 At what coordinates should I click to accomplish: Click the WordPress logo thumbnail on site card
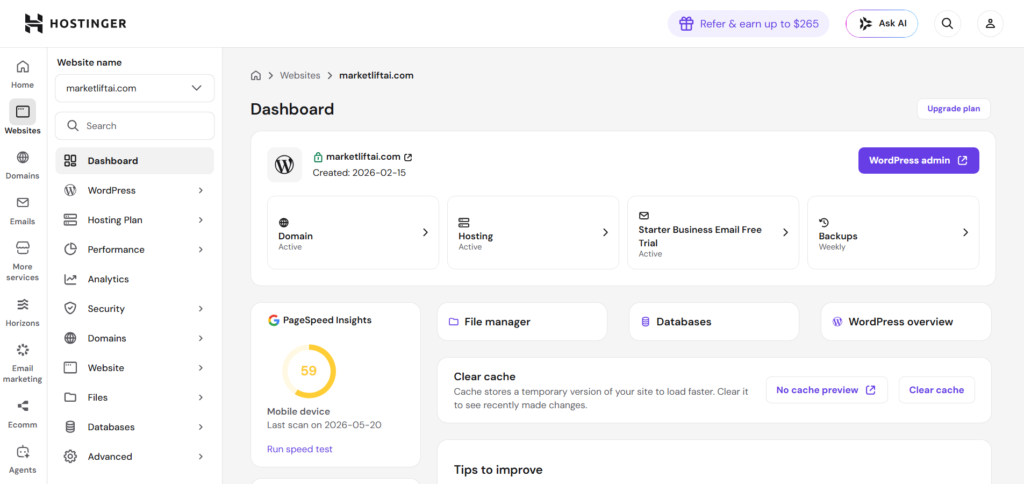[x=285, y=165]
